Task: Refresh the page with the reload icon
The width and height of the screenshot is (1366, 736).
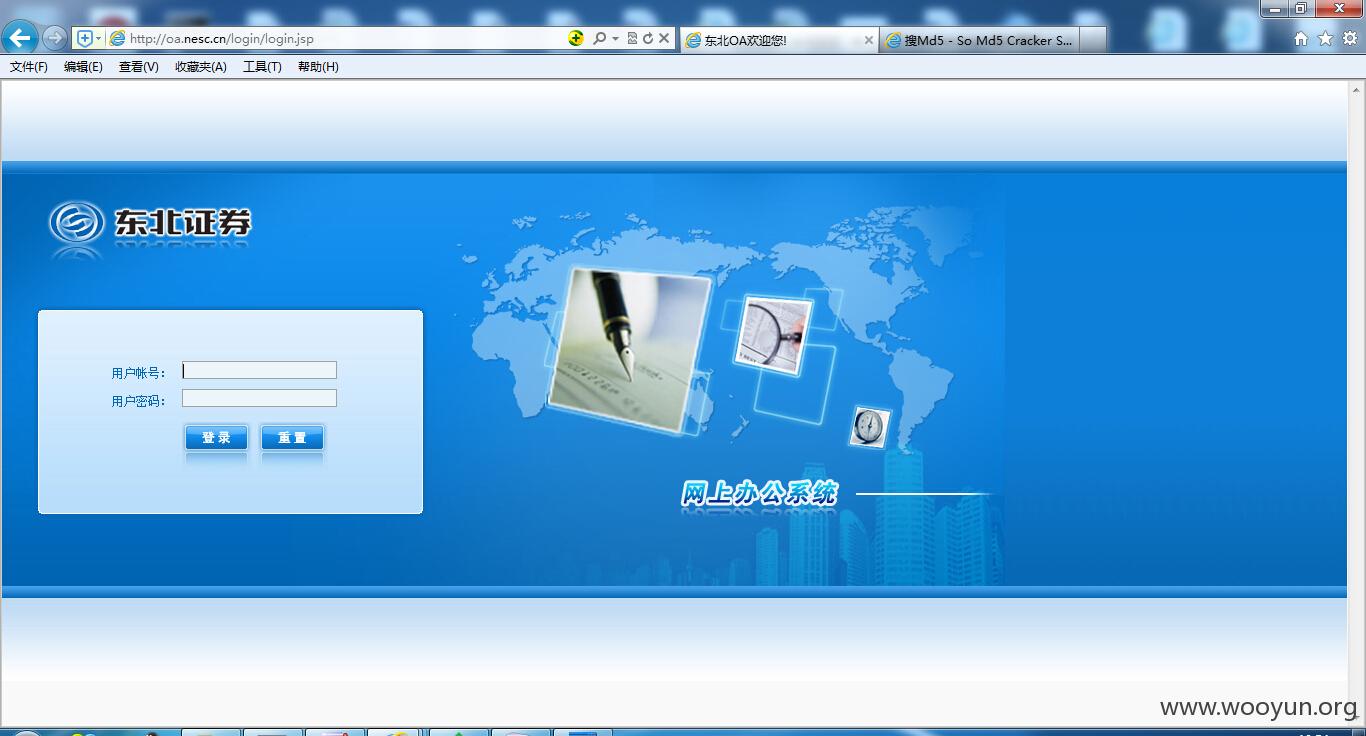Action: [647, 38]
